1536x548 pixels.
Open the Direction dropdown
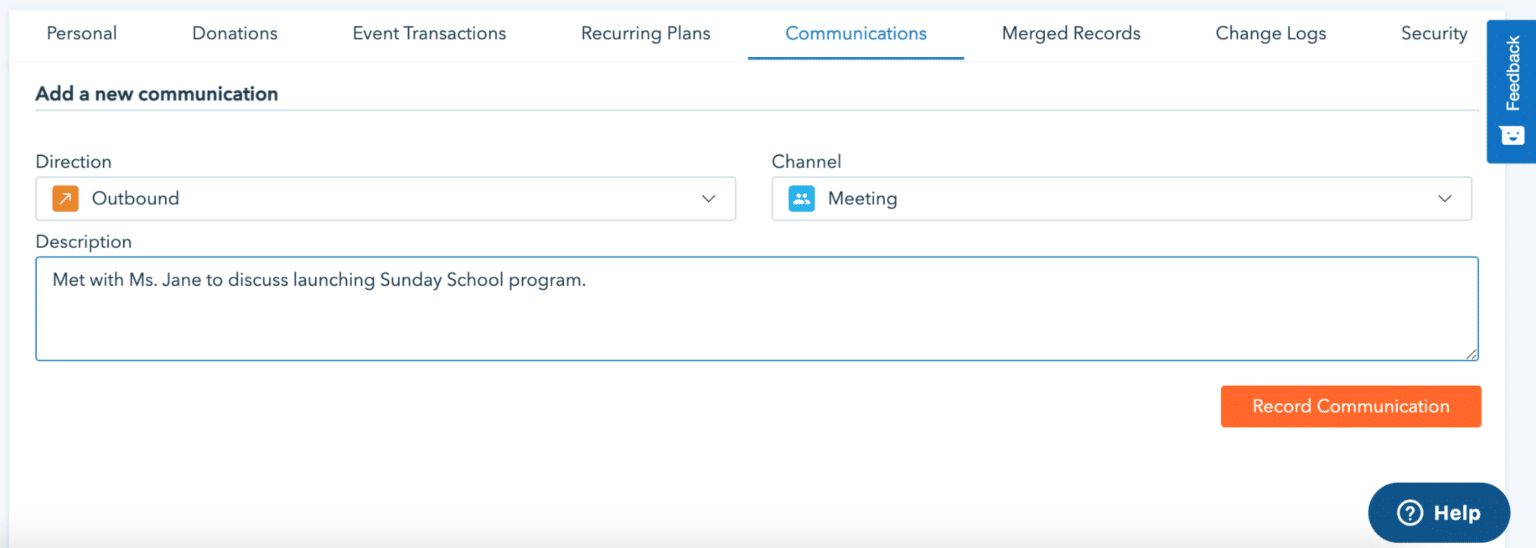[385, 199]
